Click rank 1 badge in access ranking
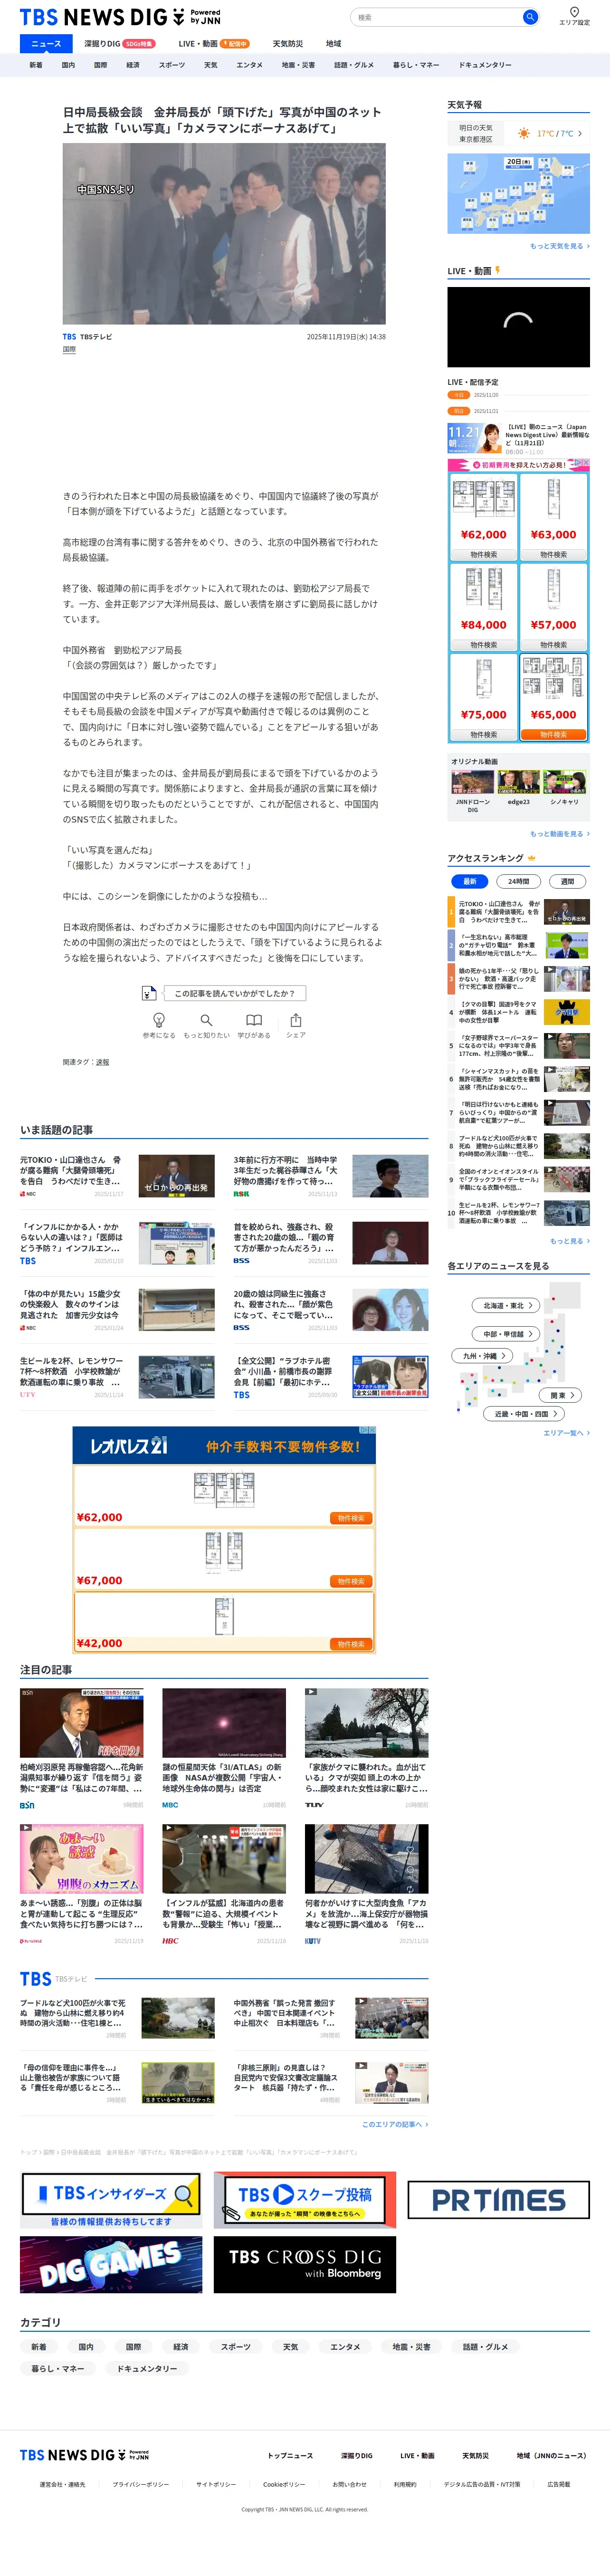610x2576 pixels. click(450, 912)
